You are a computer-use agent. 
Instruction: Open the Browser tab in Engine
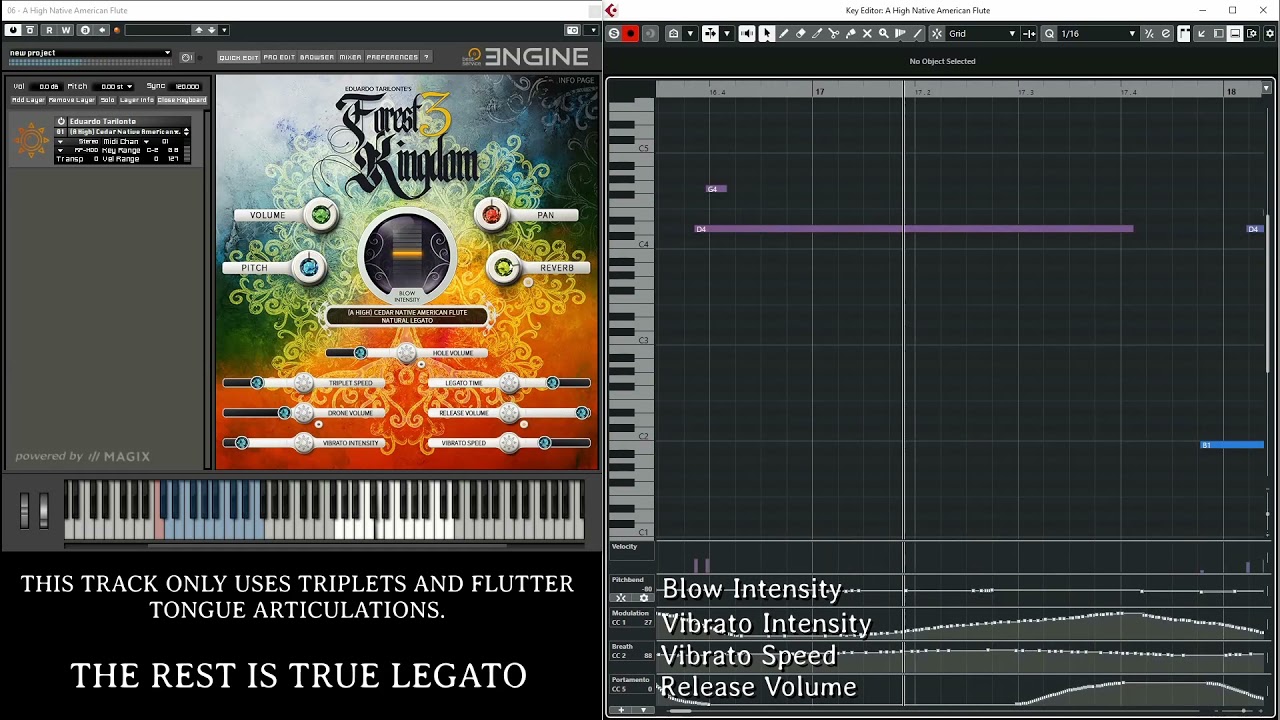tap(317, 57)
